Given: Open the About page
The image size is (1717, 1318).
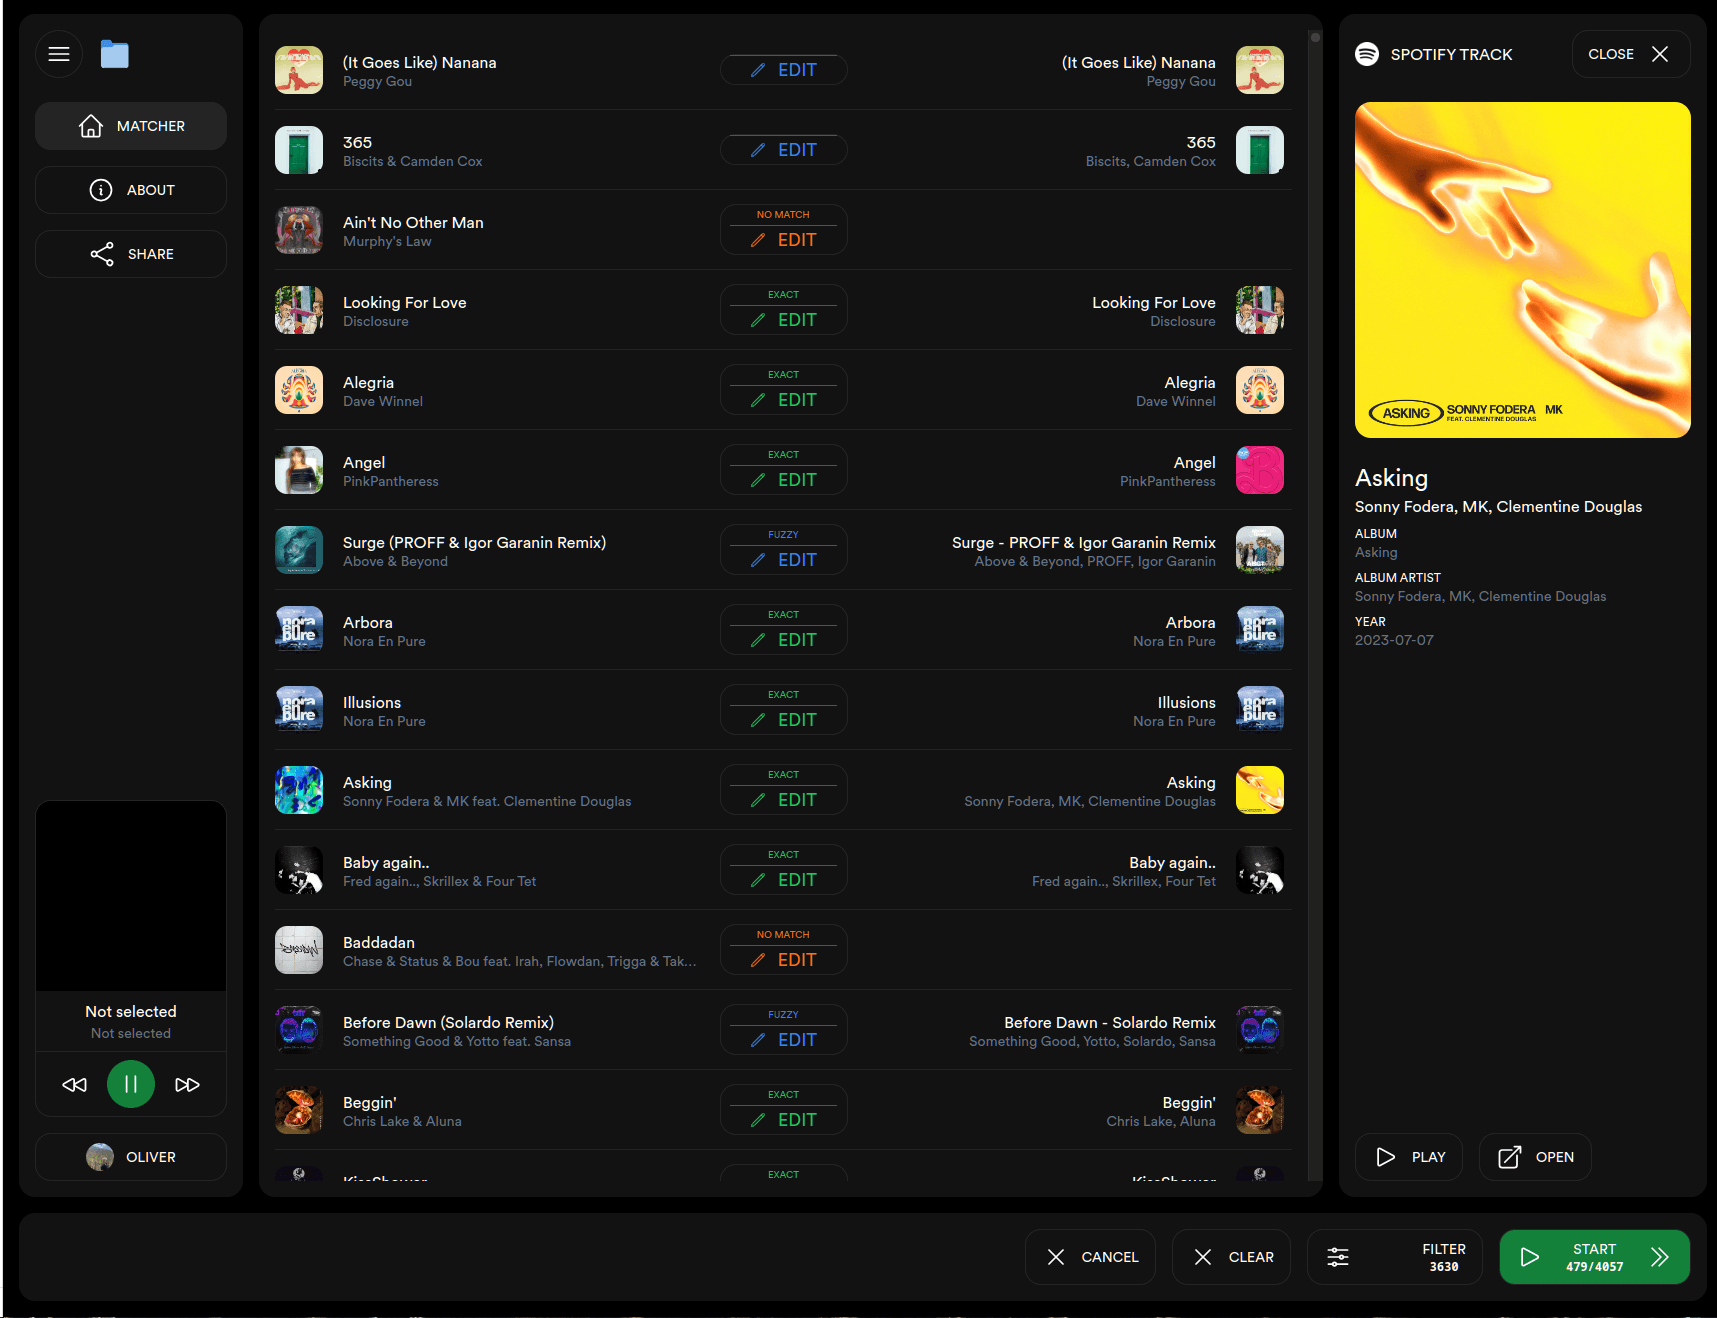Looking at the screenshot, I should coord(131,190).
